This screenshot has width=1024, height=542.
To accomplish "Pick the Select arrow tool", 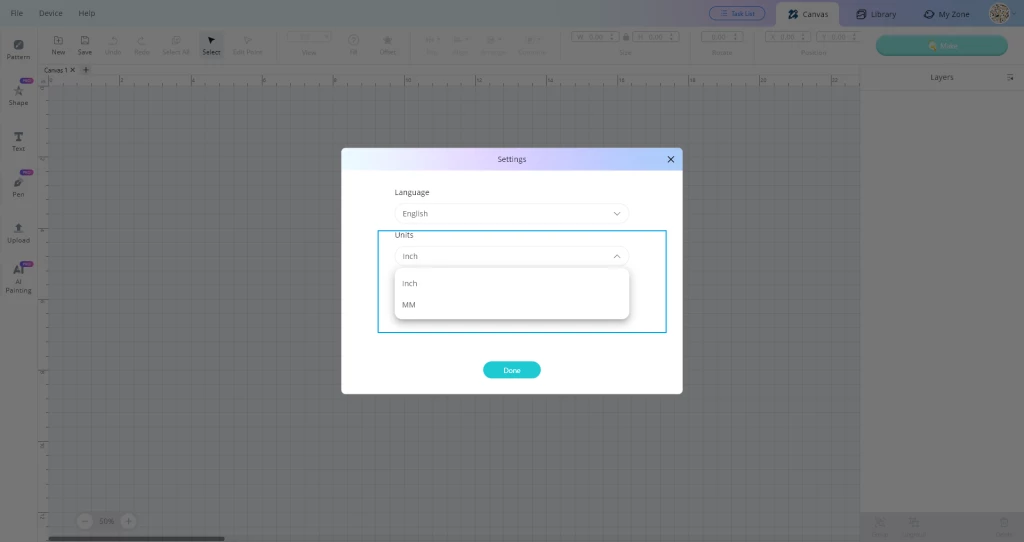I will point(211,45).
